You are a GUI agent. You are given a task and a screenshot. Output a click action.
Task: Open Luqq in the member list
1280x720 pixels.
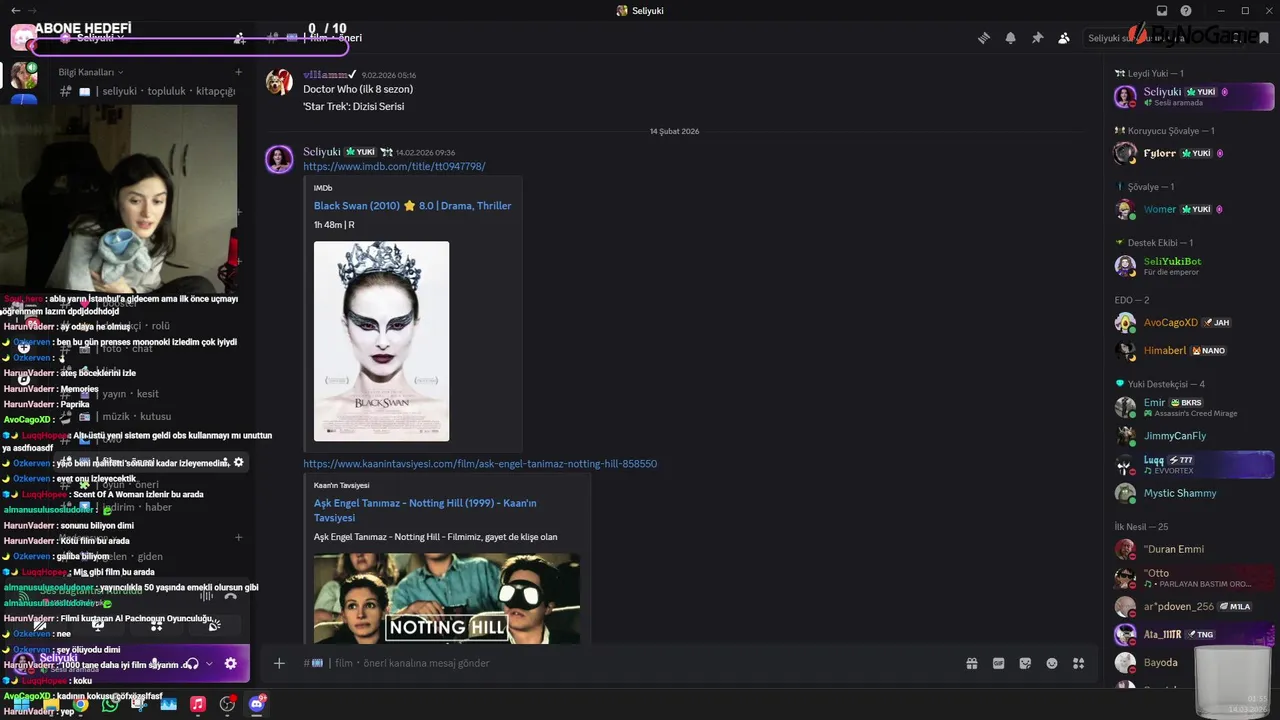pos(1194,465)
